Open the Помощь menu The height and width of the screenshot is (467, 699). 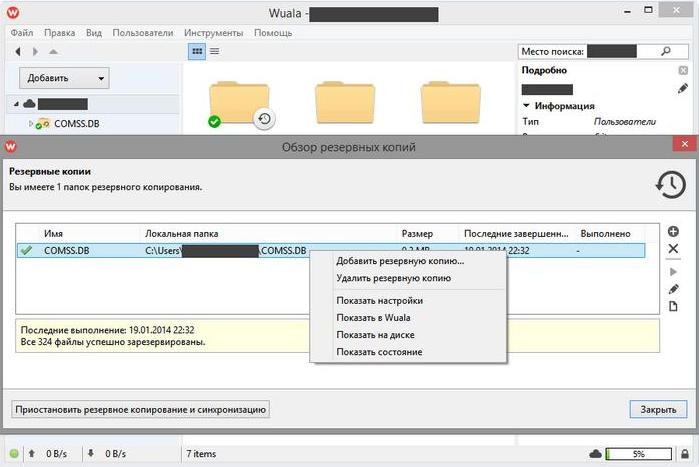coord(273,33)
